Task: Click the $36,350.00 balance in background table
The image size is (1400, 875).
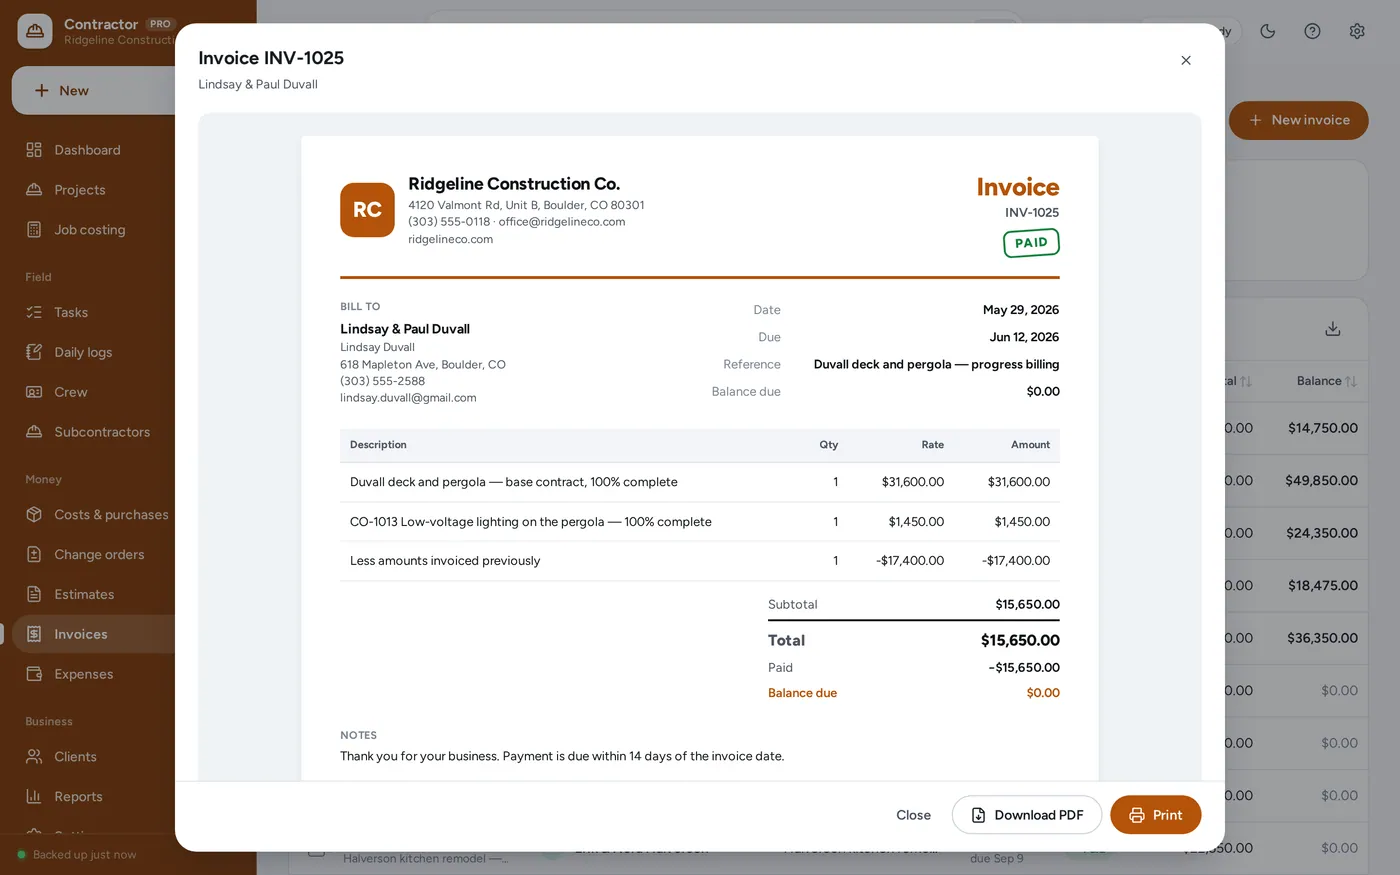Action: point(1322,638)
